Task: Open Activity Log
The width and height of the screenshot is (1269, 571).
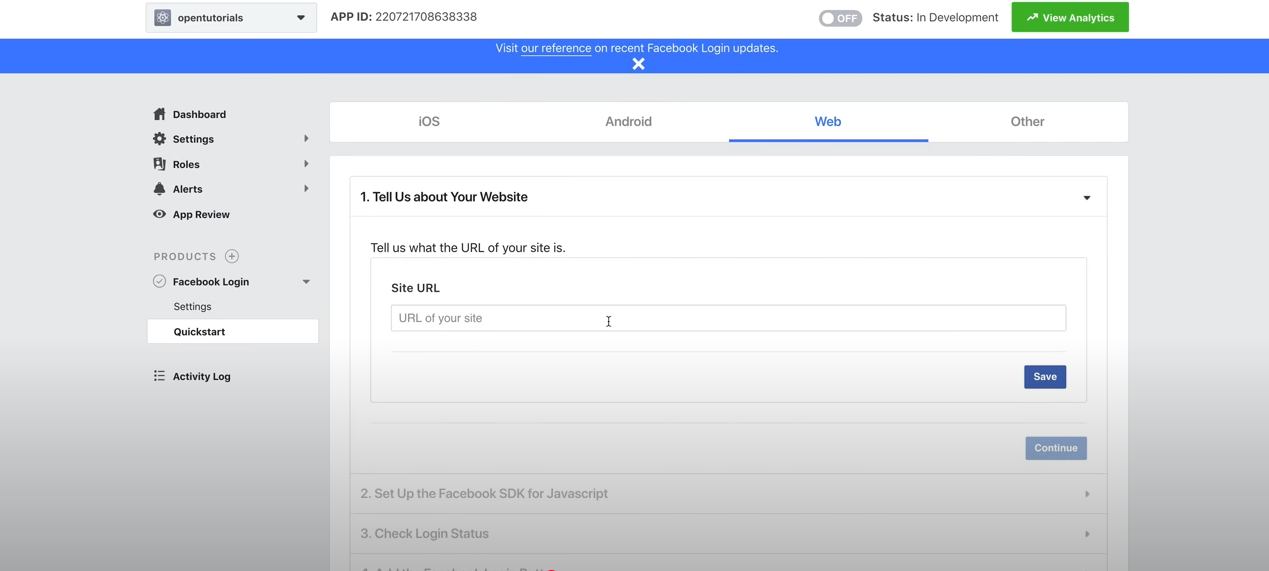Action: [x=201, y=376]
